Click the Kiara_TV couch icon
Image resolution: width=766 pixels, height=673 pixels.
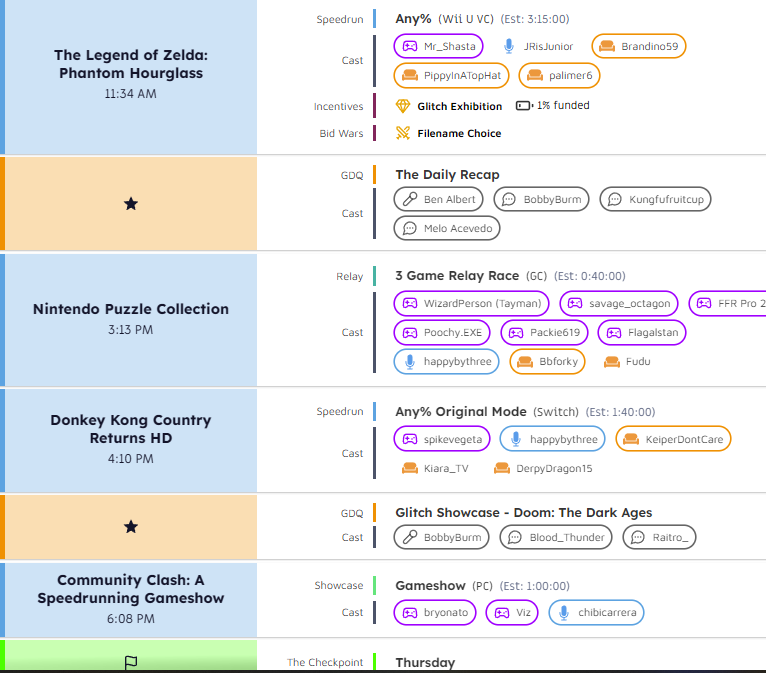[409, 468]
